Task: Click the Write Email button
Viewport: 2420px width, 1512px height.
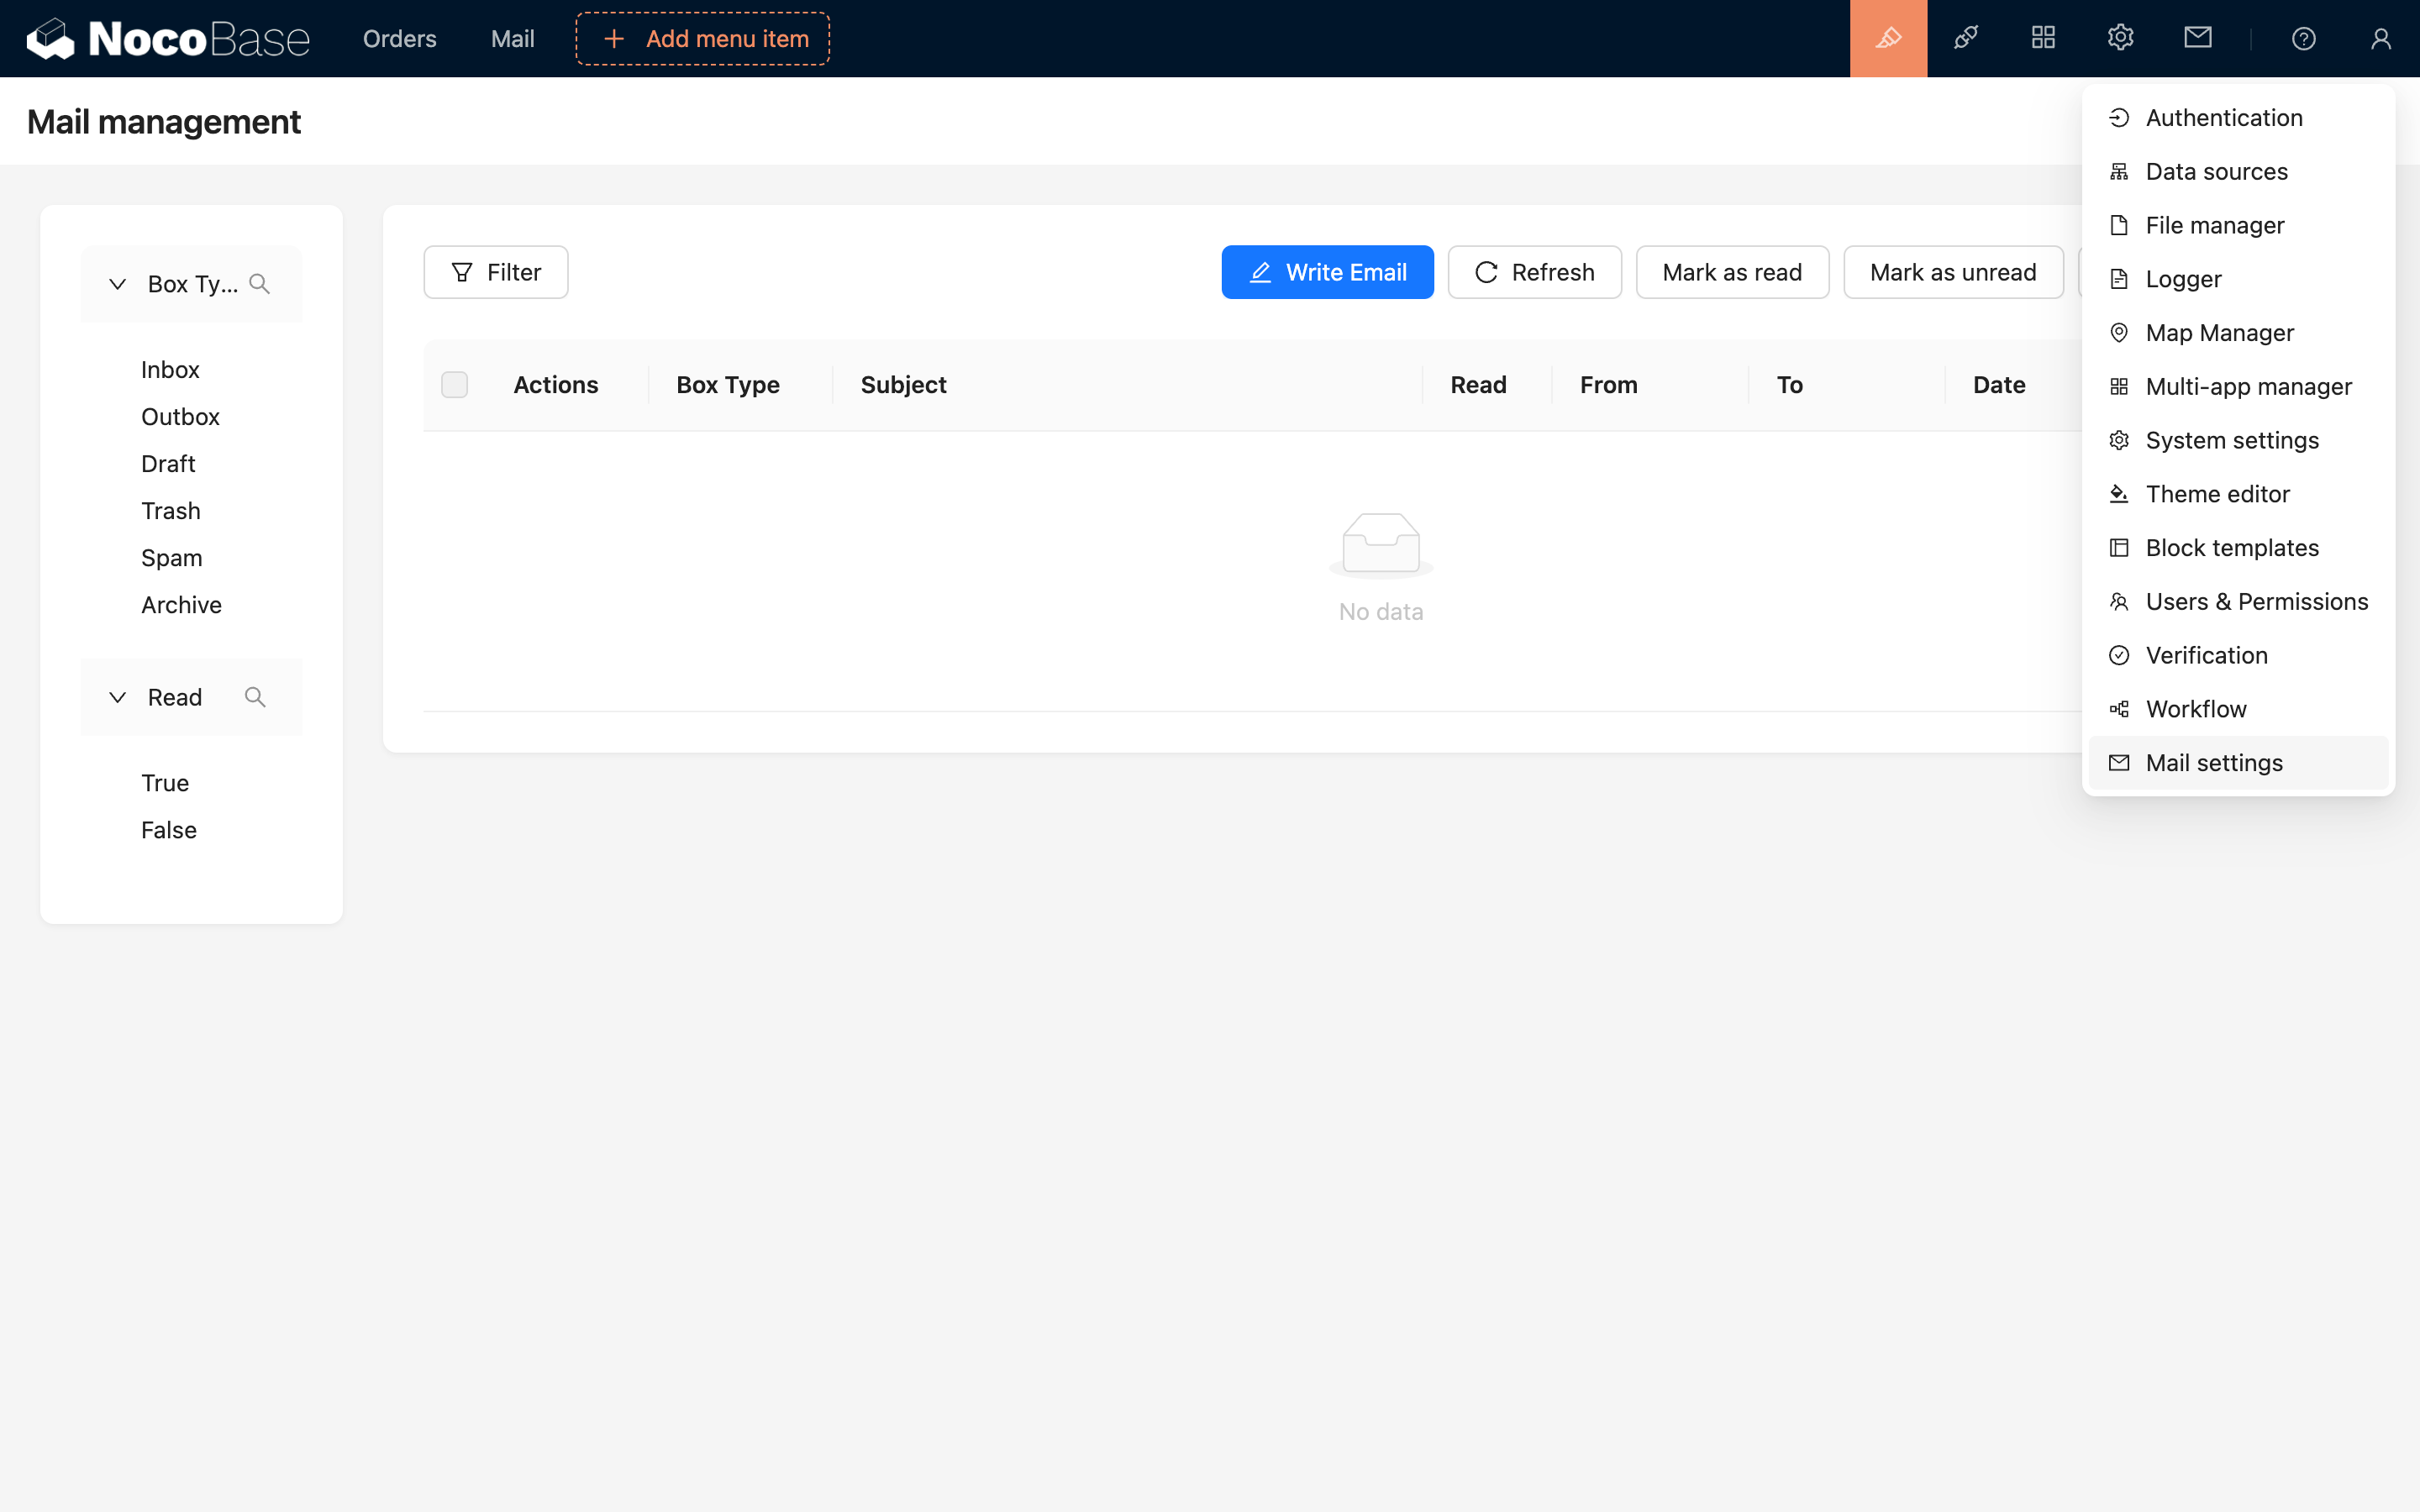Action: pyautogui.click(x=1327, y=272)
